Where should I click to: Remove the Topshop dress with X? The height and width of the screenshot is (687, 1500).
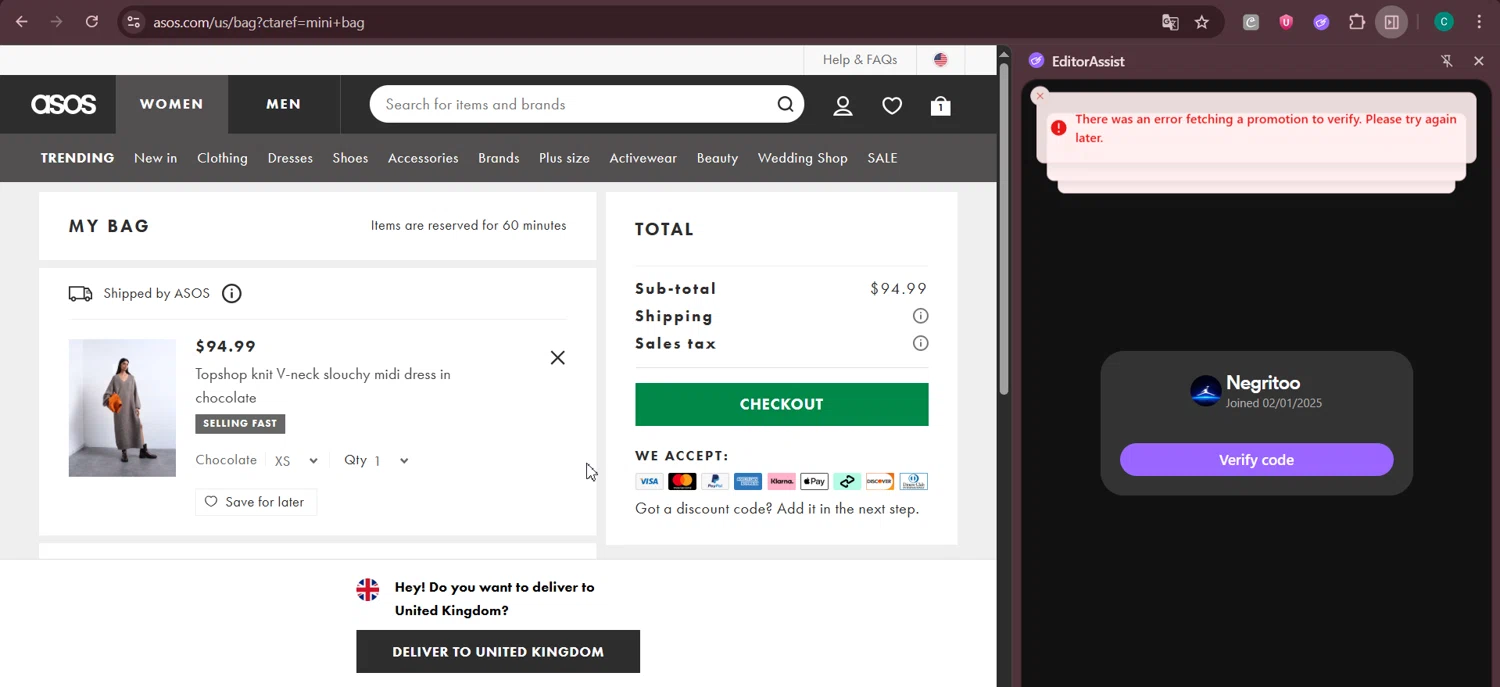[x=558, y=357]
